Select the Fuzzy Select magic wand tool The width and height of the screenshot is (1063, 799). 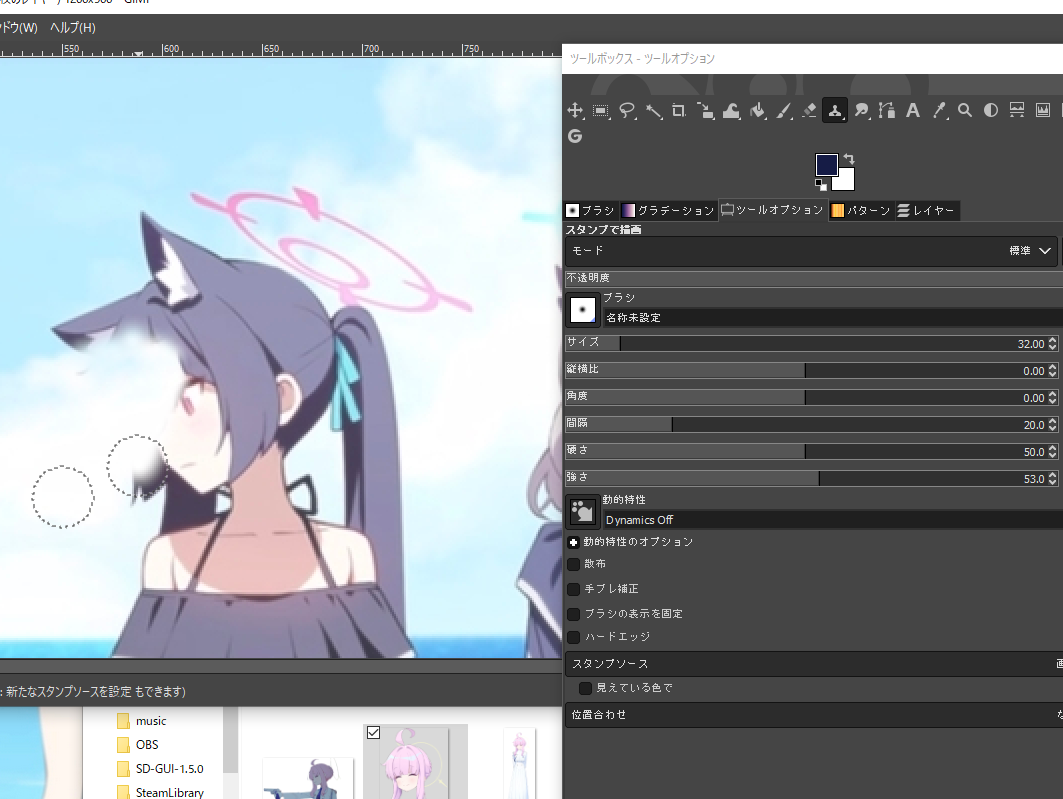(653, 110)
